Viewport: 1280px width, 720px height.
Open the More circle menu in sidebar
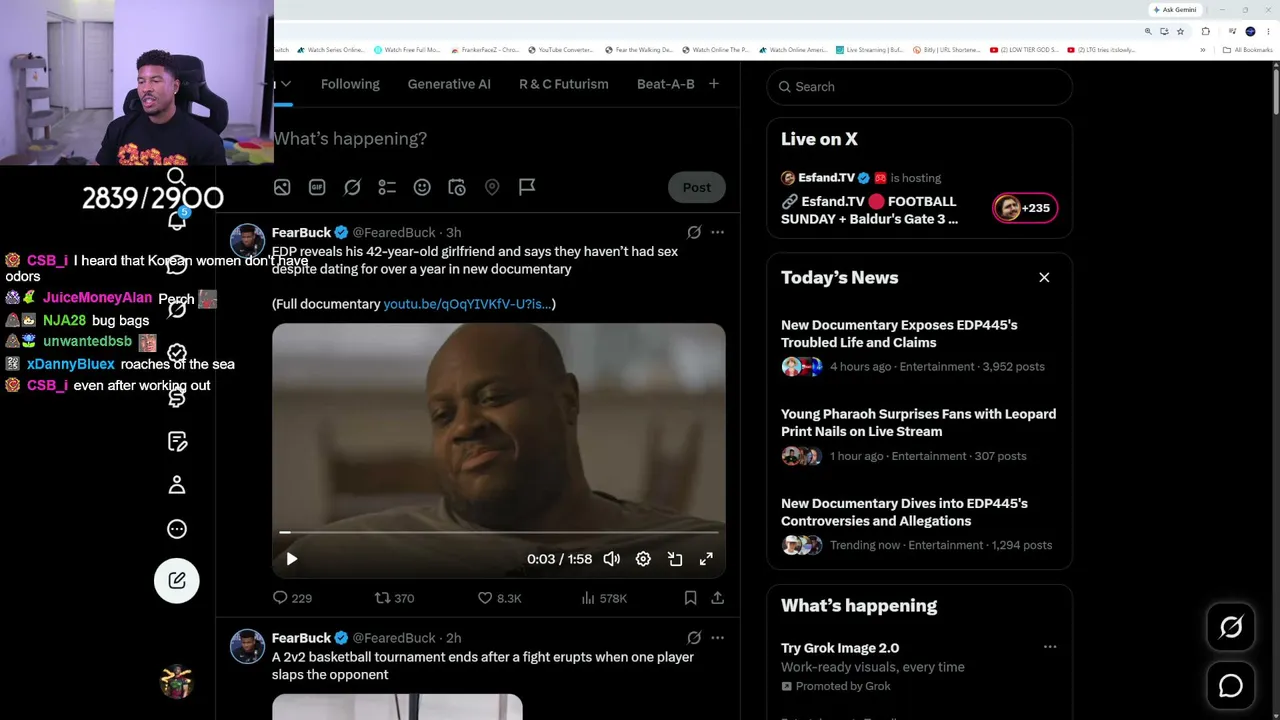[x=177, y=529]
